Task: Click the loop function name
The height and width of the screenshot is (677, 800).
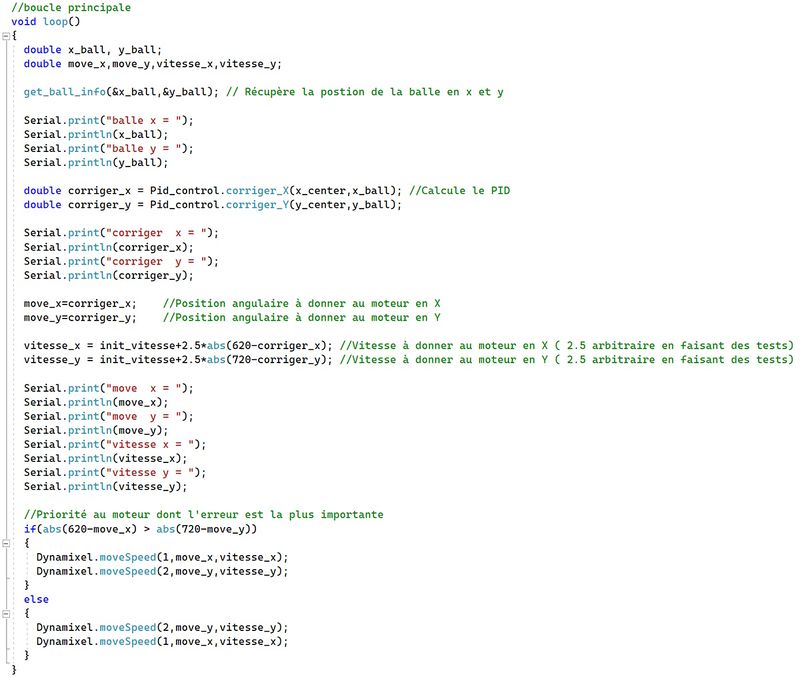Action: point(55,21)
